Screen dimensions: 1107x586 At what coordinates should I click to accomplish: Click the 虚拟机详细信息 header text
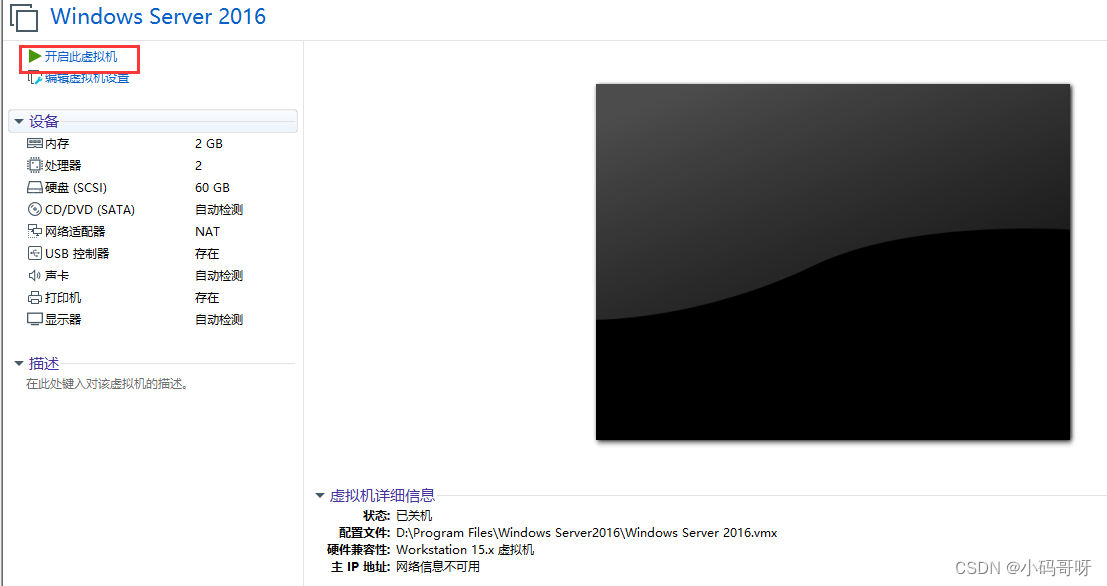coord(382,496)
